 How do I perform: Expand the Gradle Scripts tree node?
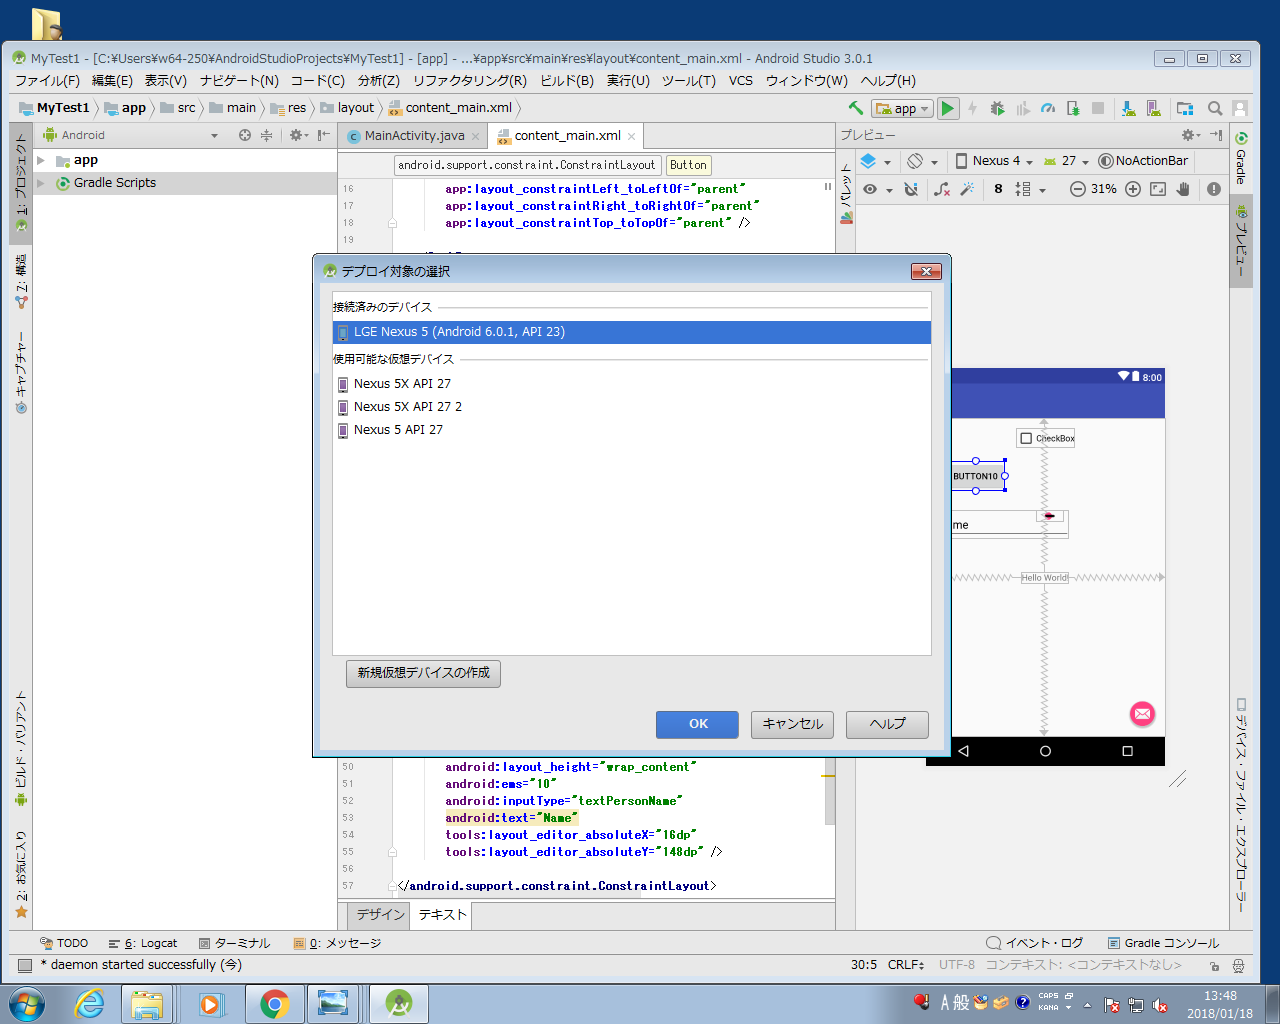tap(41, 183)
